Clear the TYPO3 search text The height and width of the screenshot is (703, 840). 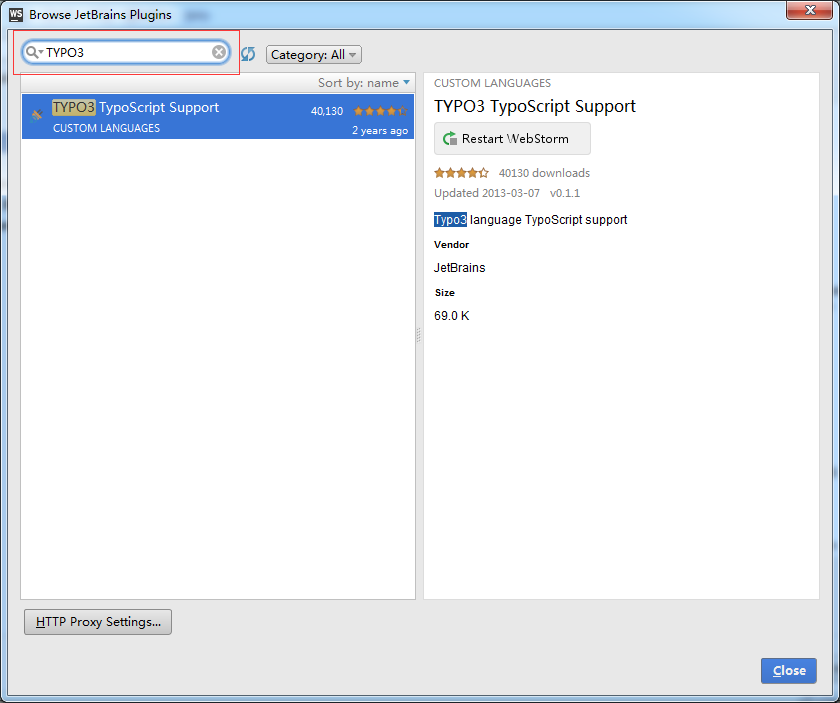(x=219, y=52)
